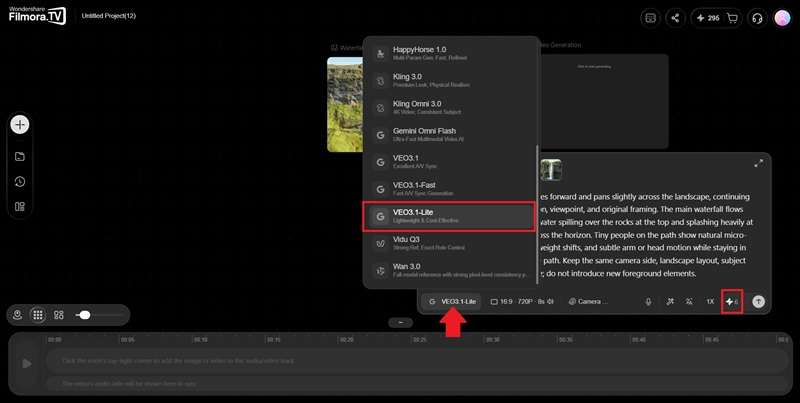
Task: Select Kling Omni 3.0 model
Action: pyautogui.click(x=449, y=107)
